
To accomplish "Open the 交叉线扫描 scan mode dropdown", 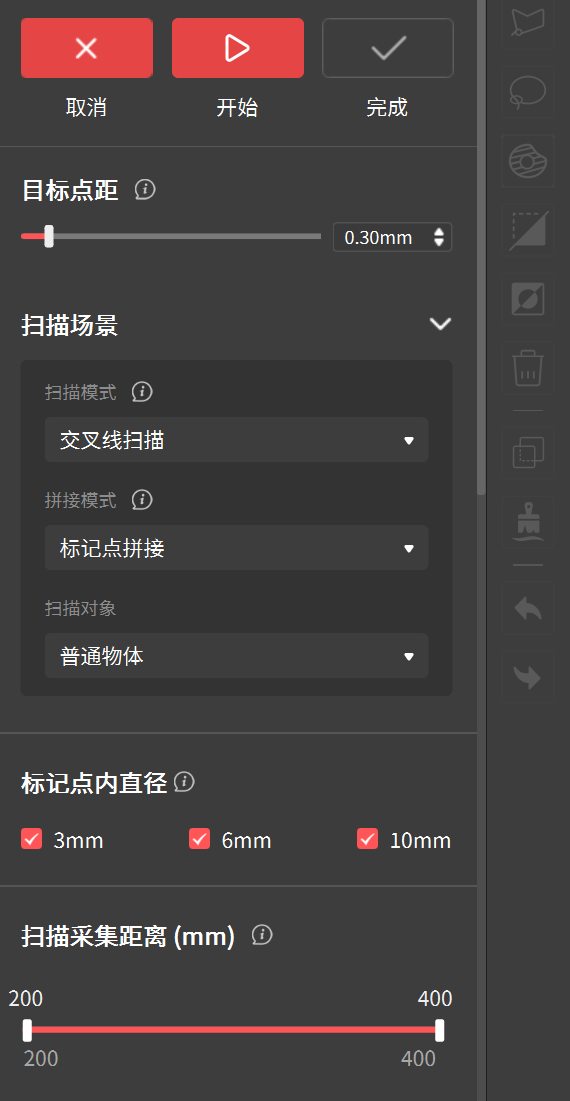I will tap(237, 440).
